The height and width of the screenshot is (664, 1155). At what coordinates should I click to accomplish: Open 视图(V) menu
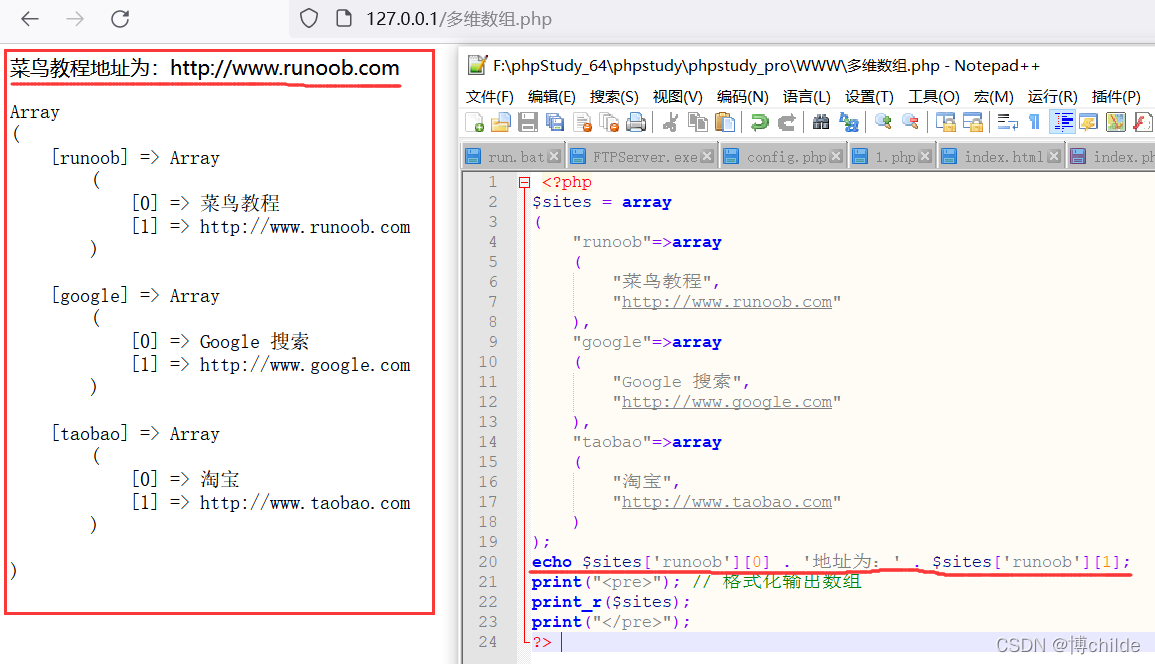678,97
